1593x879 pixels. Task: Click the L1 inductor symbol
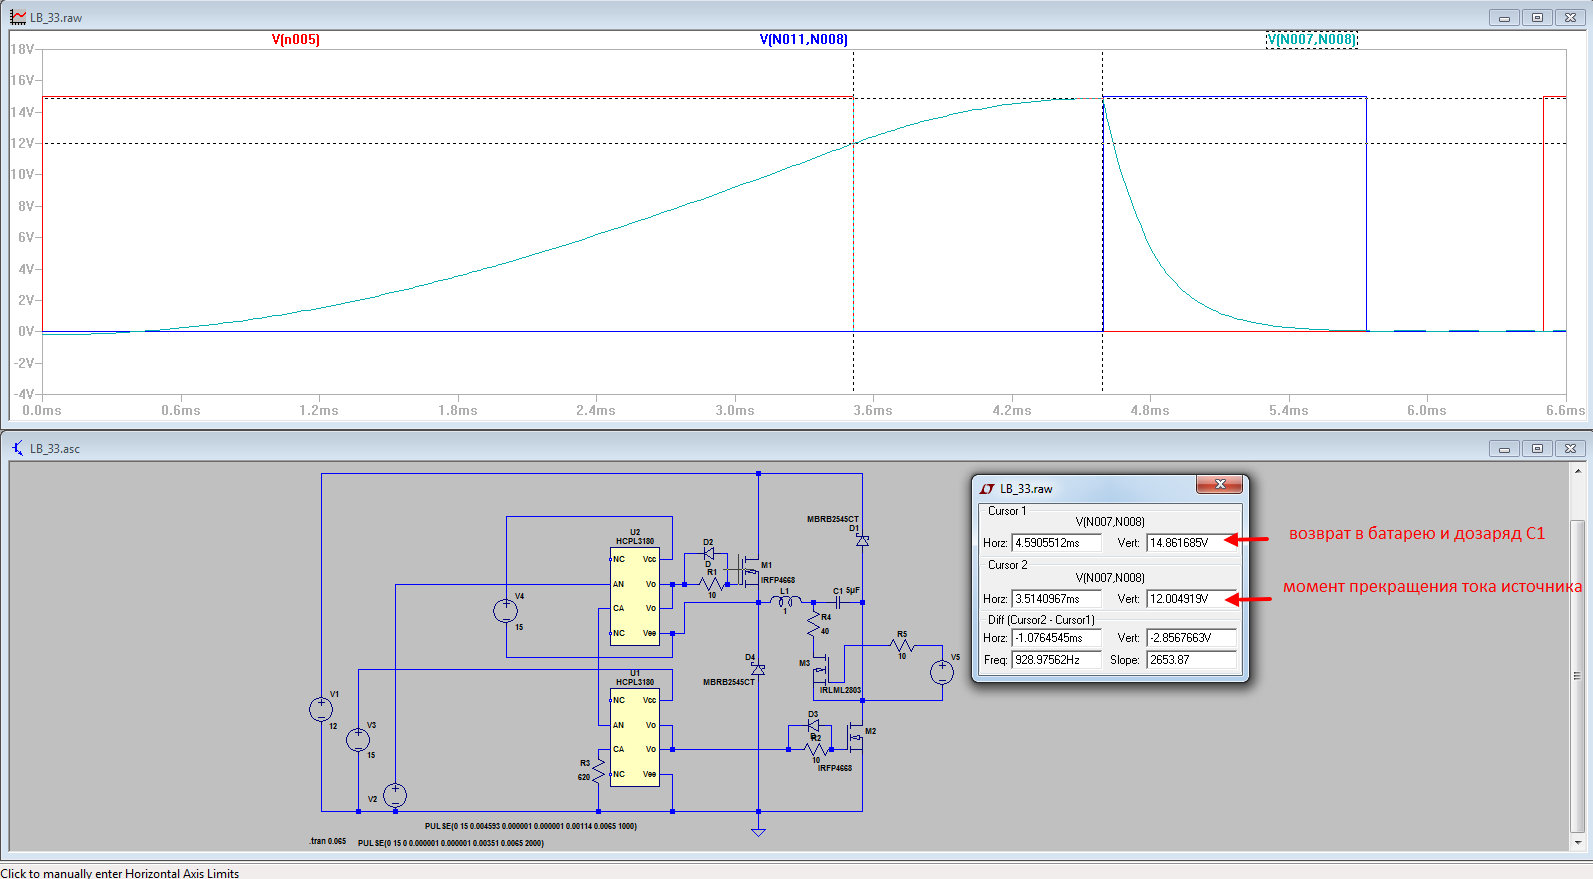coord(785,601)
